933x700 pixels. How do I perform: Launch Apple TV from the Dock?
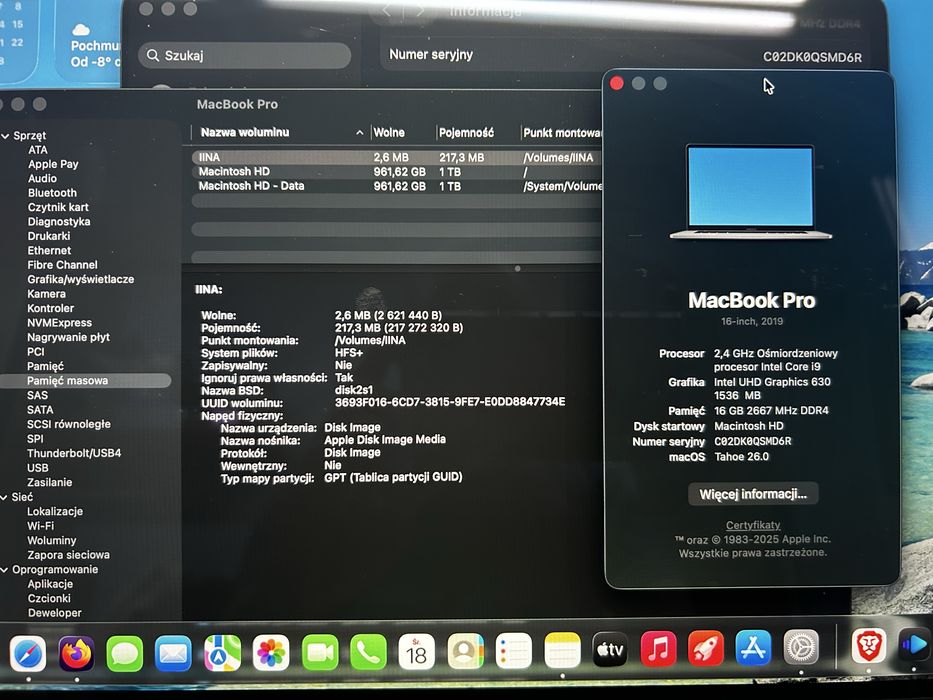click(x=610, y=649)
